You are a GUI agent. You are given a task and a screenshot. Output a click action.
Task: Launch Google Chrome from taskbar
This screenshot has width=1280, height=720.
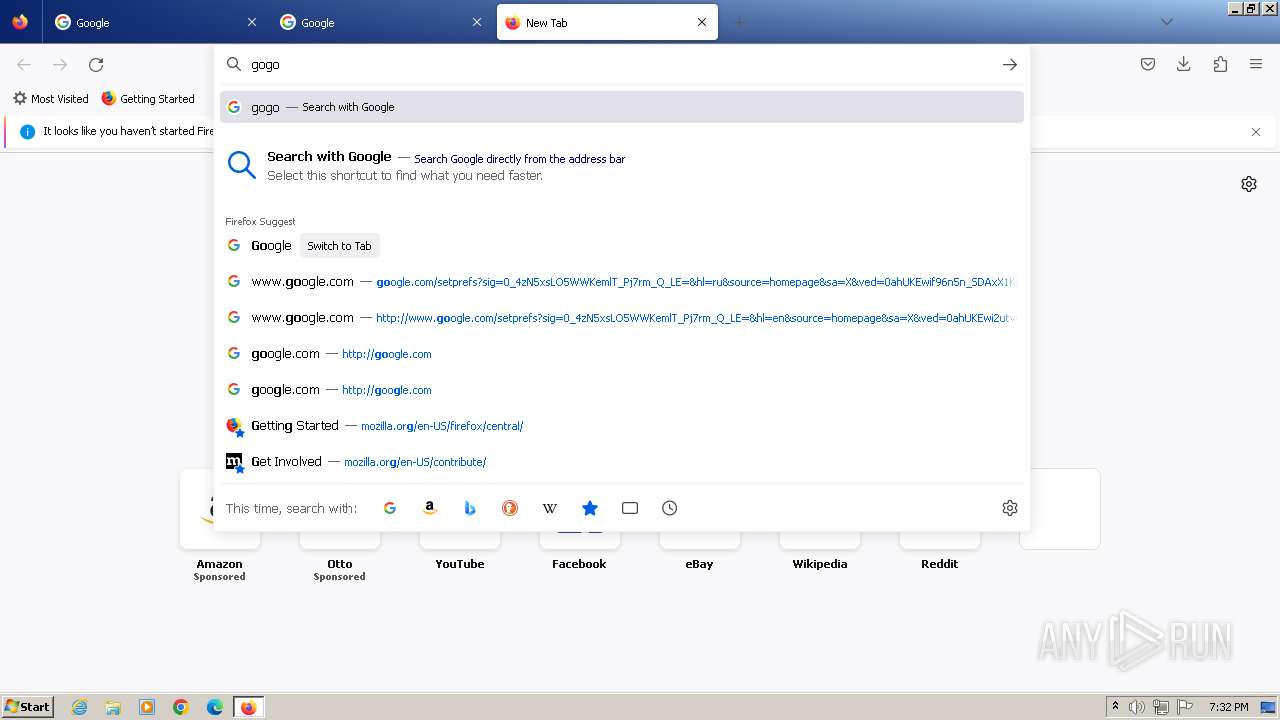181,707
